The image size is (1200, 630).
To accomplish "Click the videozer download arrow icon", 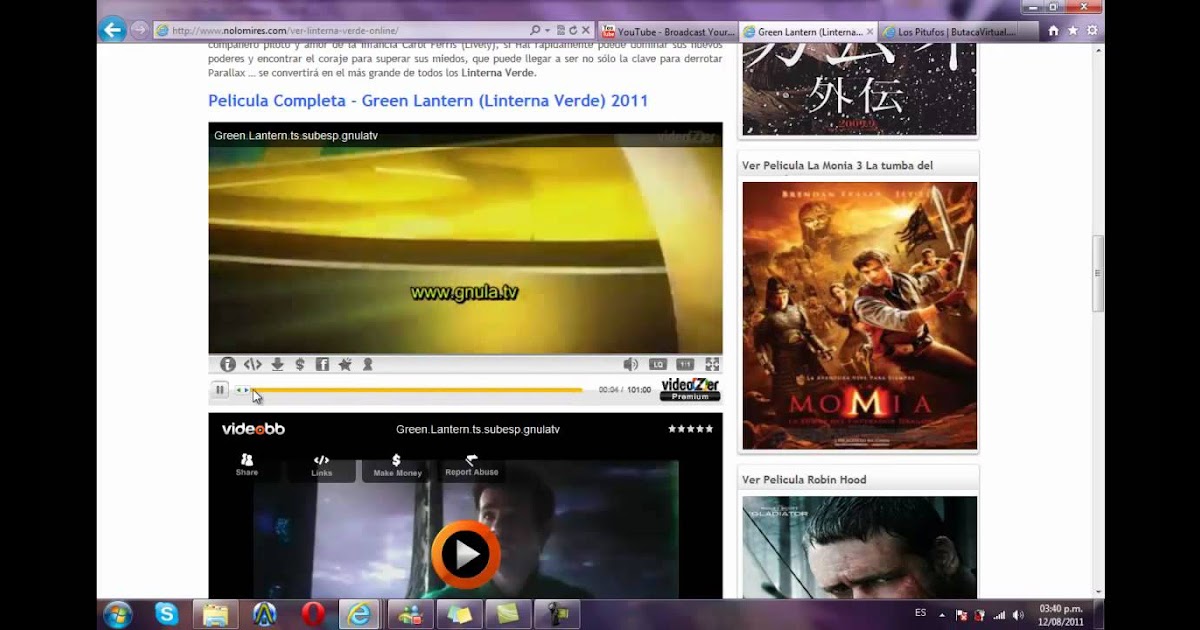I will coord(278,365).
